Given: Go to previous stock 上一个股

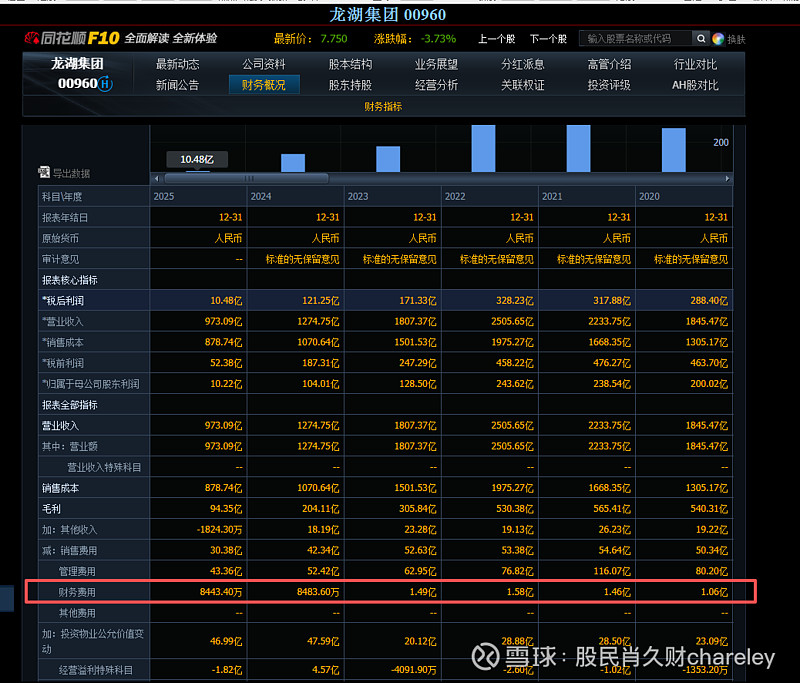Looking at the screenshot, I should pyautogui.click(x=496, y=39).
